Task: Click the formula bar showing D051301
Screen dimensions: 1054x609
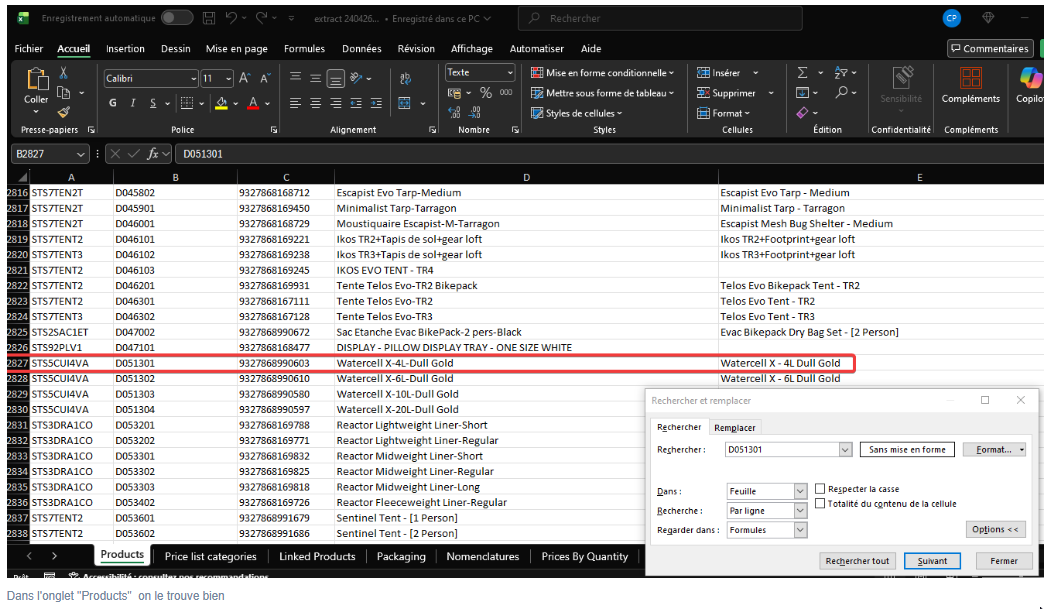Action: tap(608, 154)
